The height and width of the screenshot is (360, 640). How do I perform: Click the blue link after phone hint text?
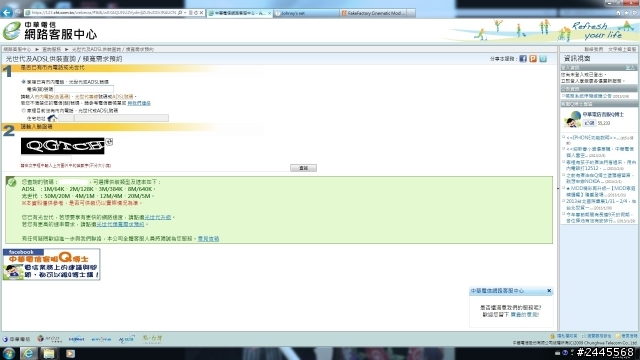point(139,103)
